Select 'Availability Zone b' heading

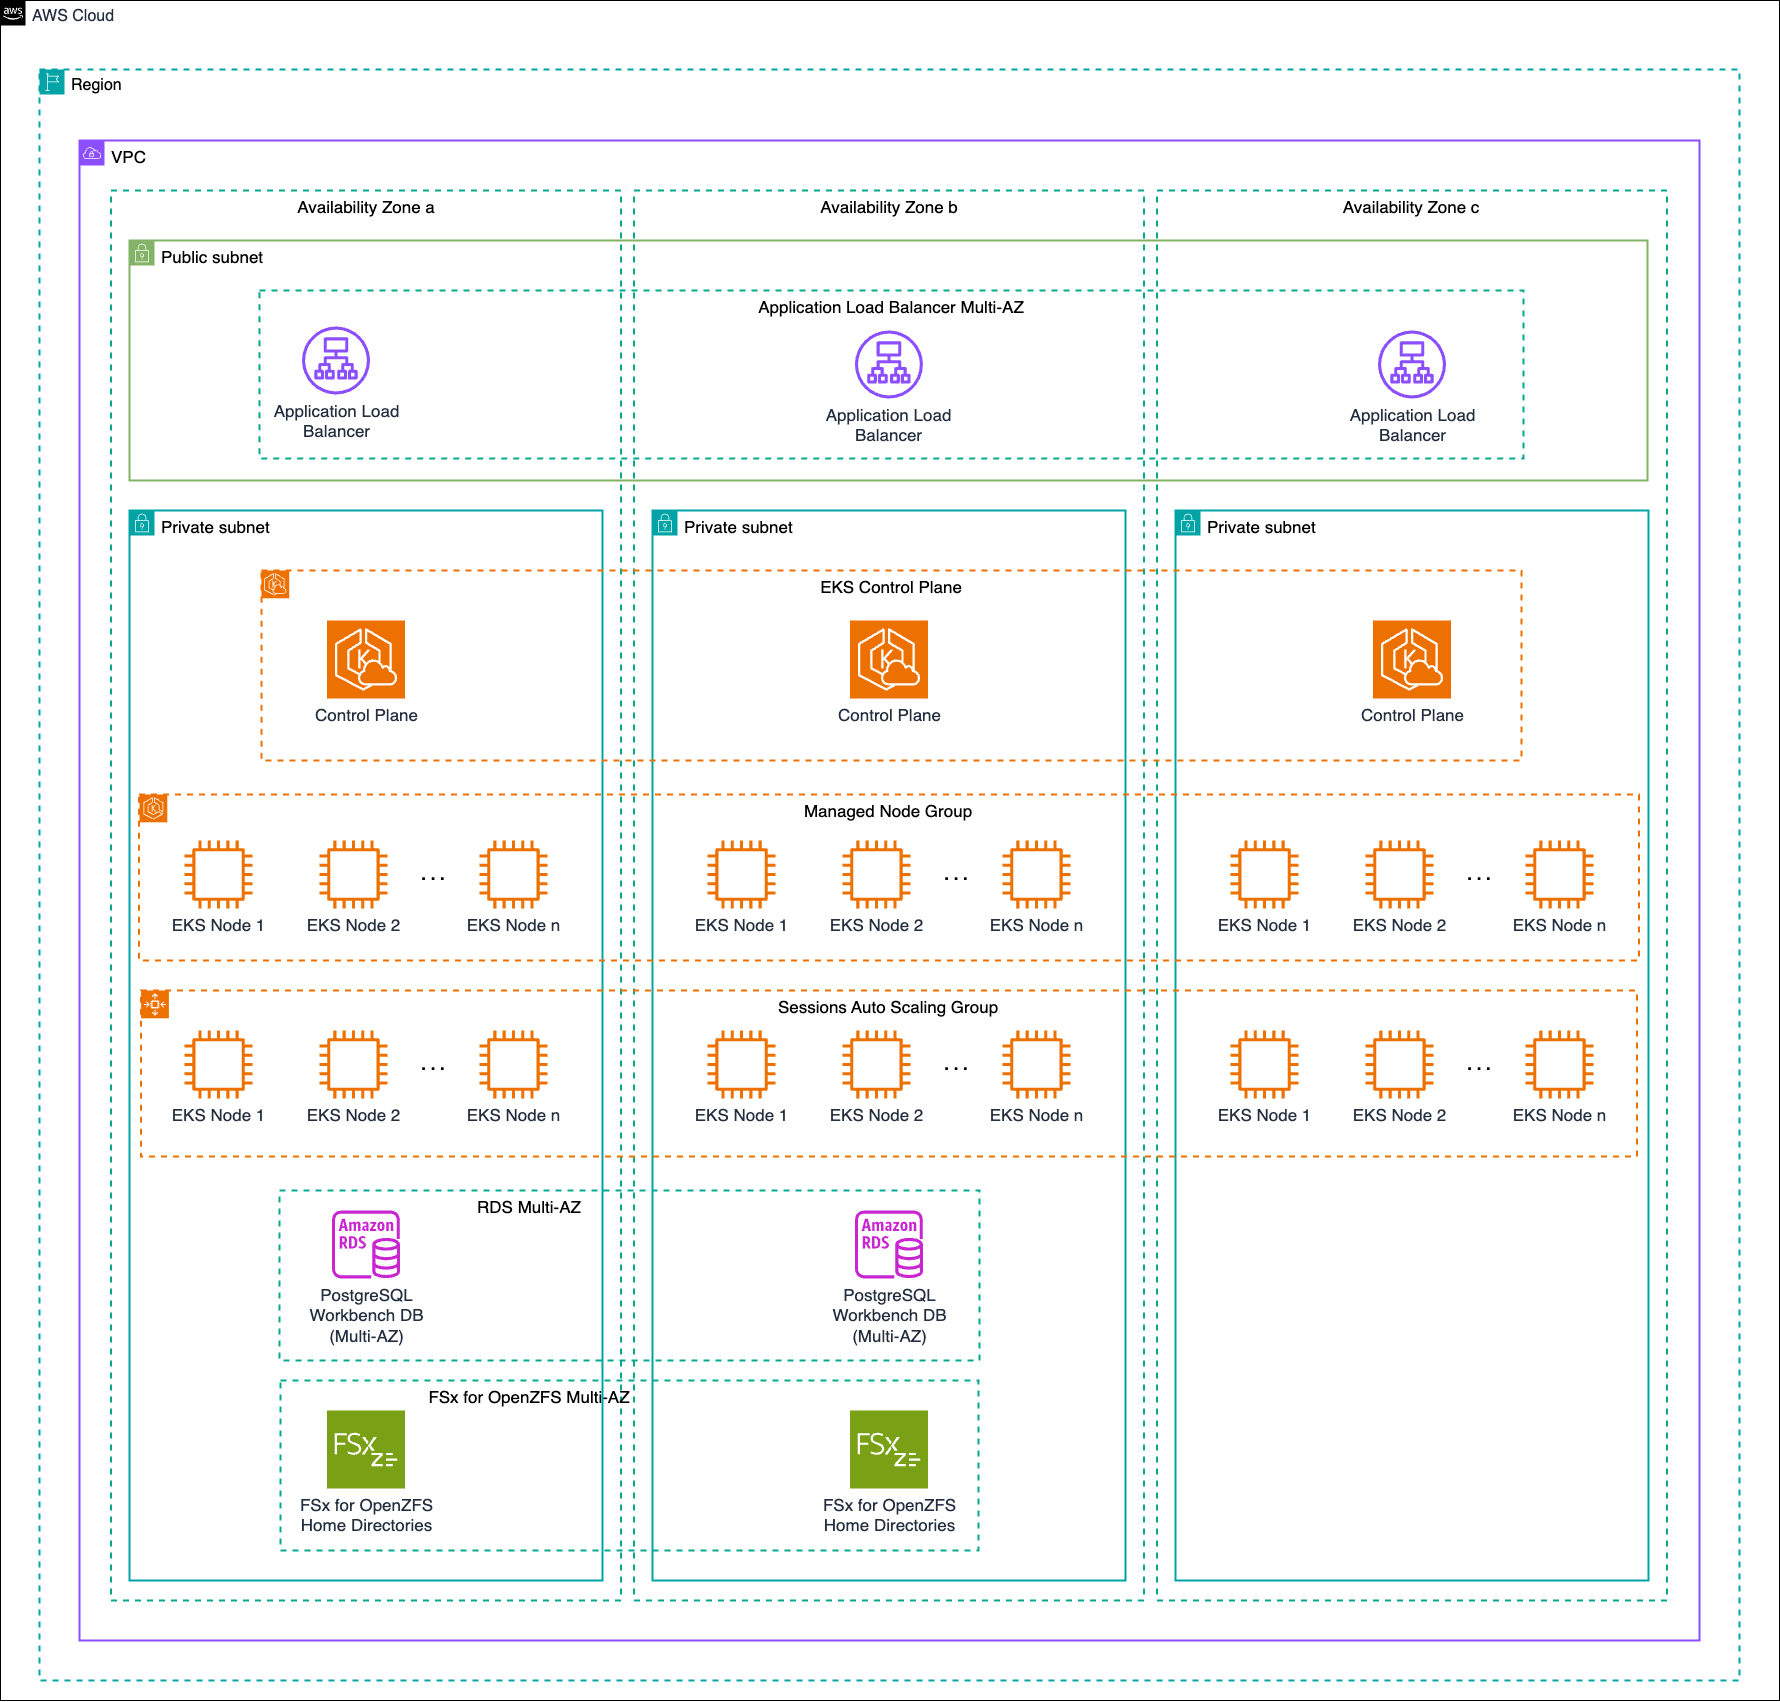[889, 207]
